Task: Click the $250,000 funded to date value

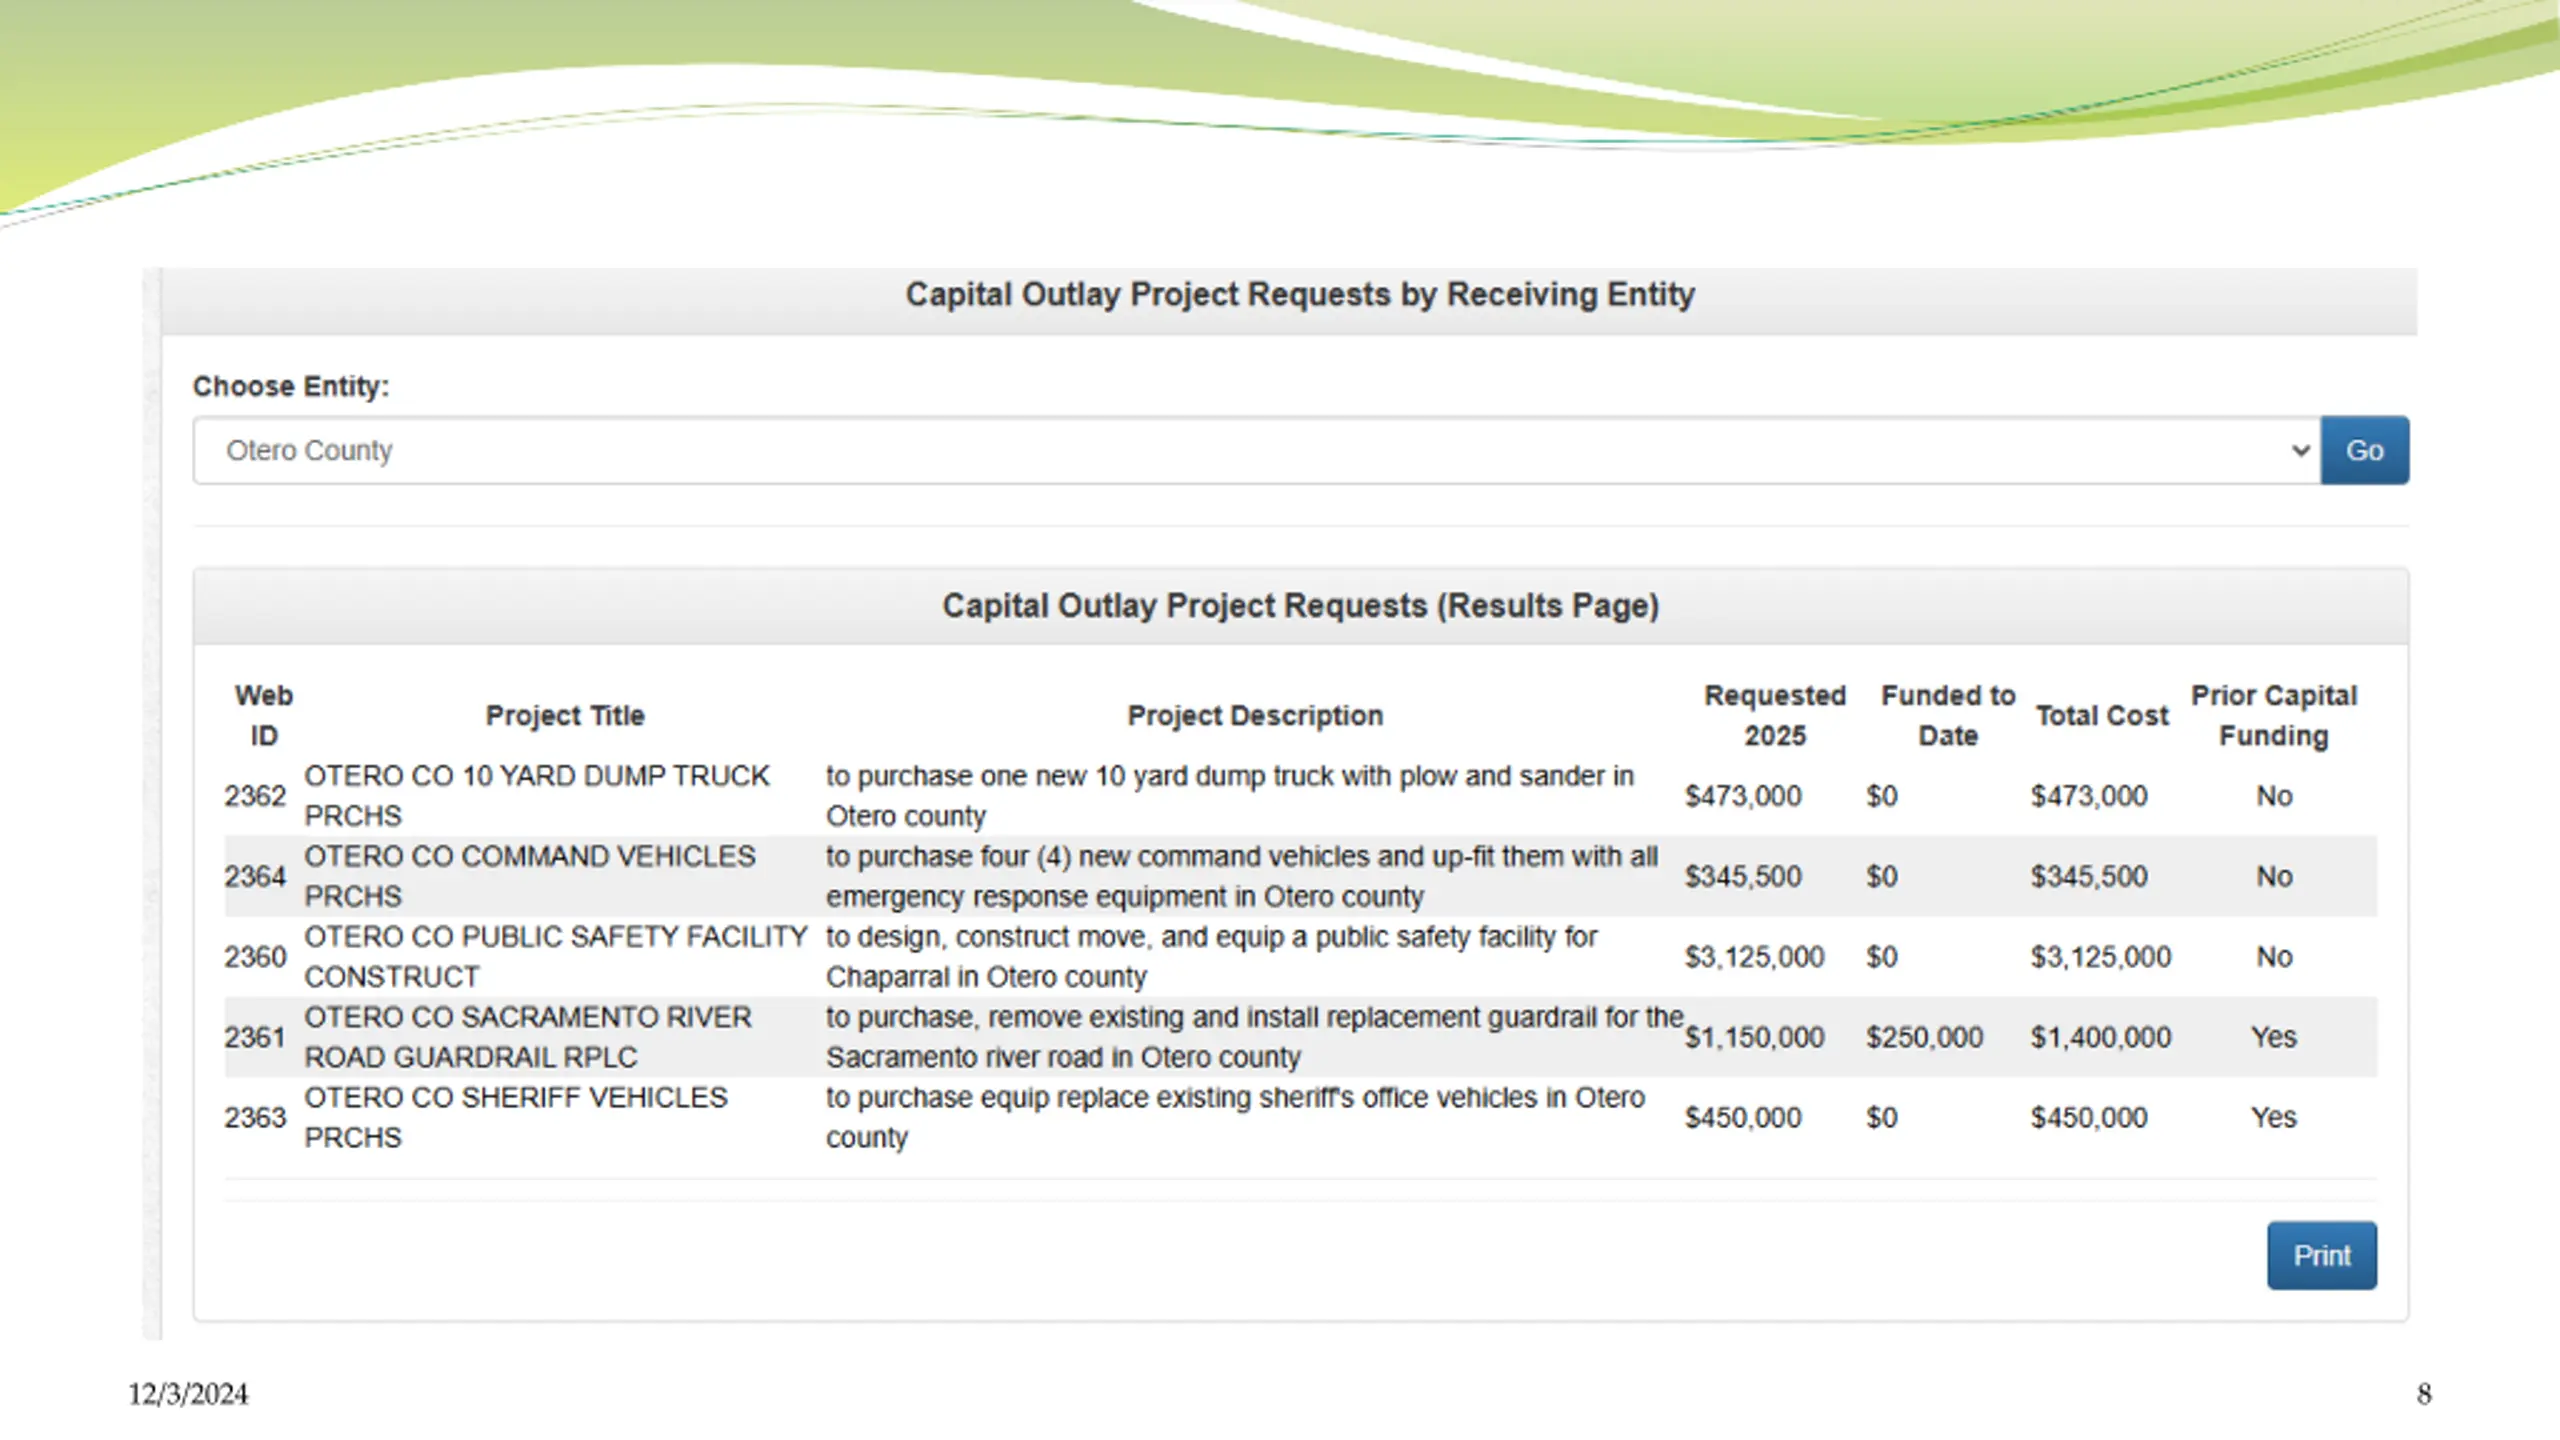Action: click(x=1924, y=1037)
